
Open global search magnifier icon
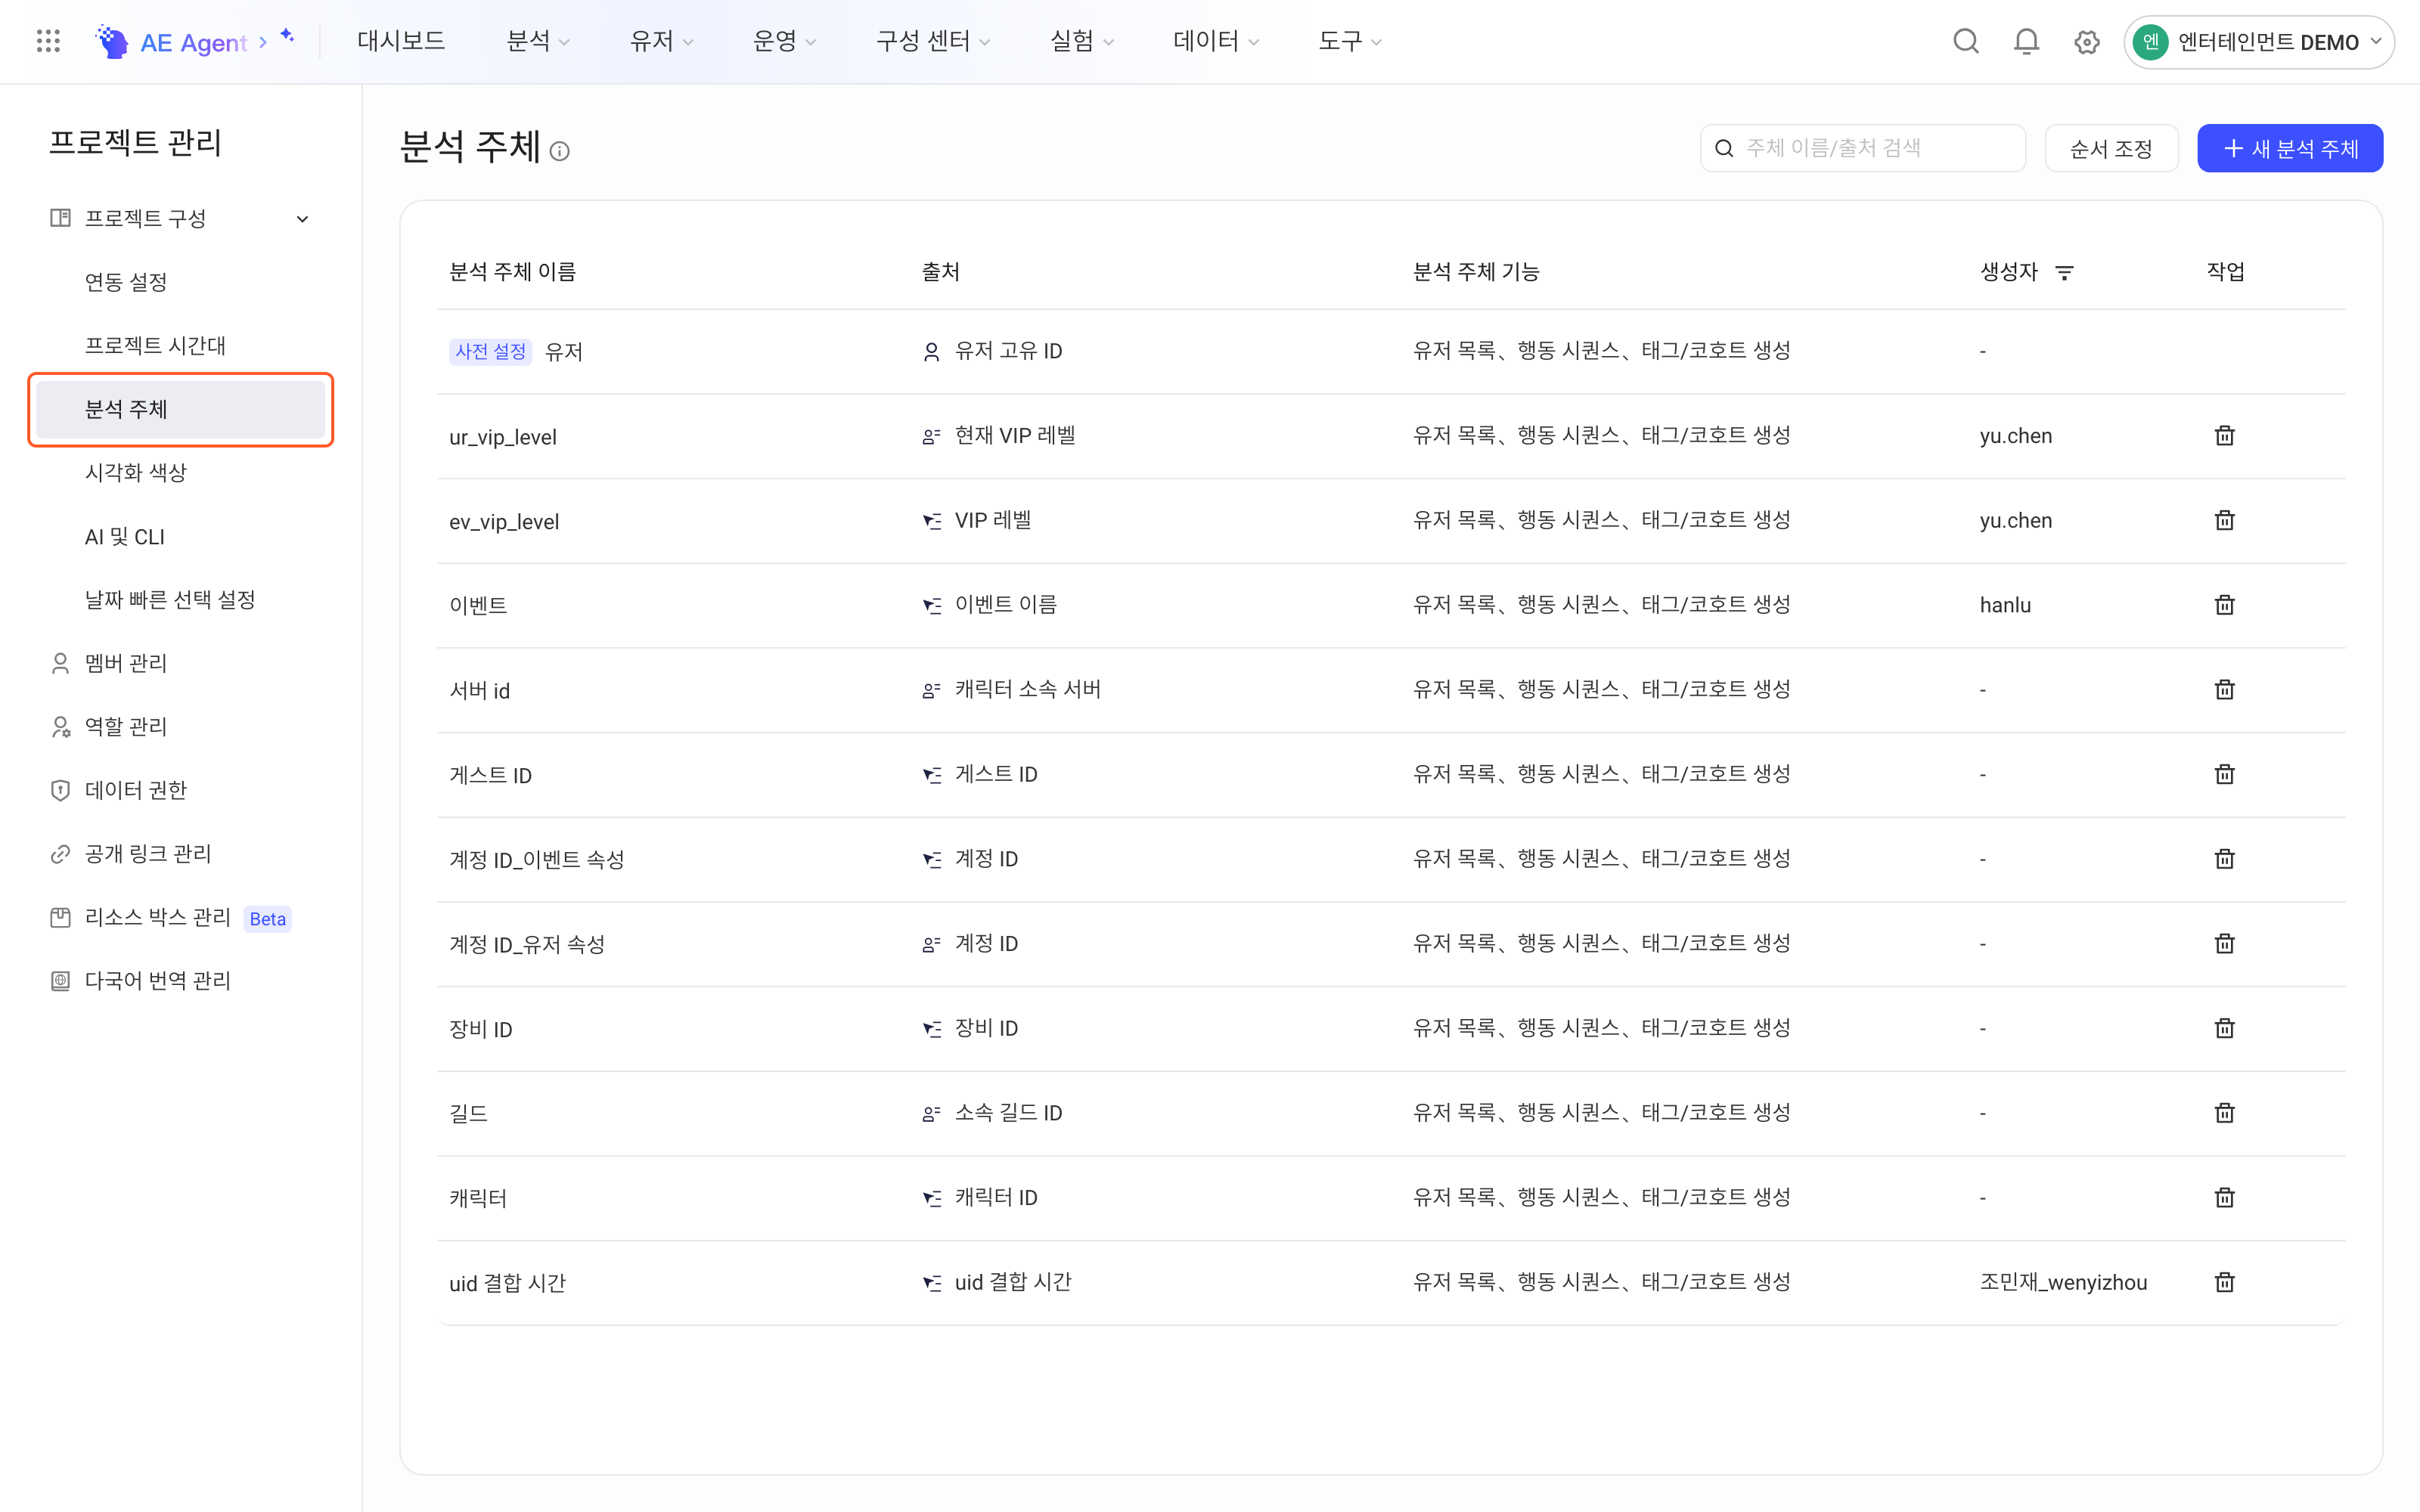[x=1966, y=41]
